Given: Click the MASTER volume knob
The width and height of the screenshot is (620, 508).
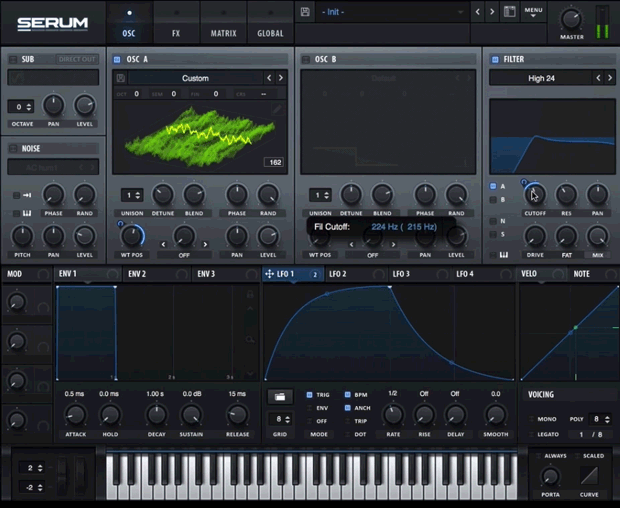Looking at the screenshot, I should coord(571,19).
